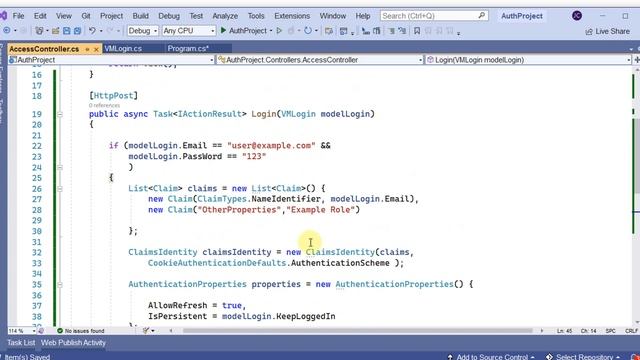Viewport: 640px width, 360px height.
Task: Click the 0 references CodeLens link
Action: click(104, 105)
